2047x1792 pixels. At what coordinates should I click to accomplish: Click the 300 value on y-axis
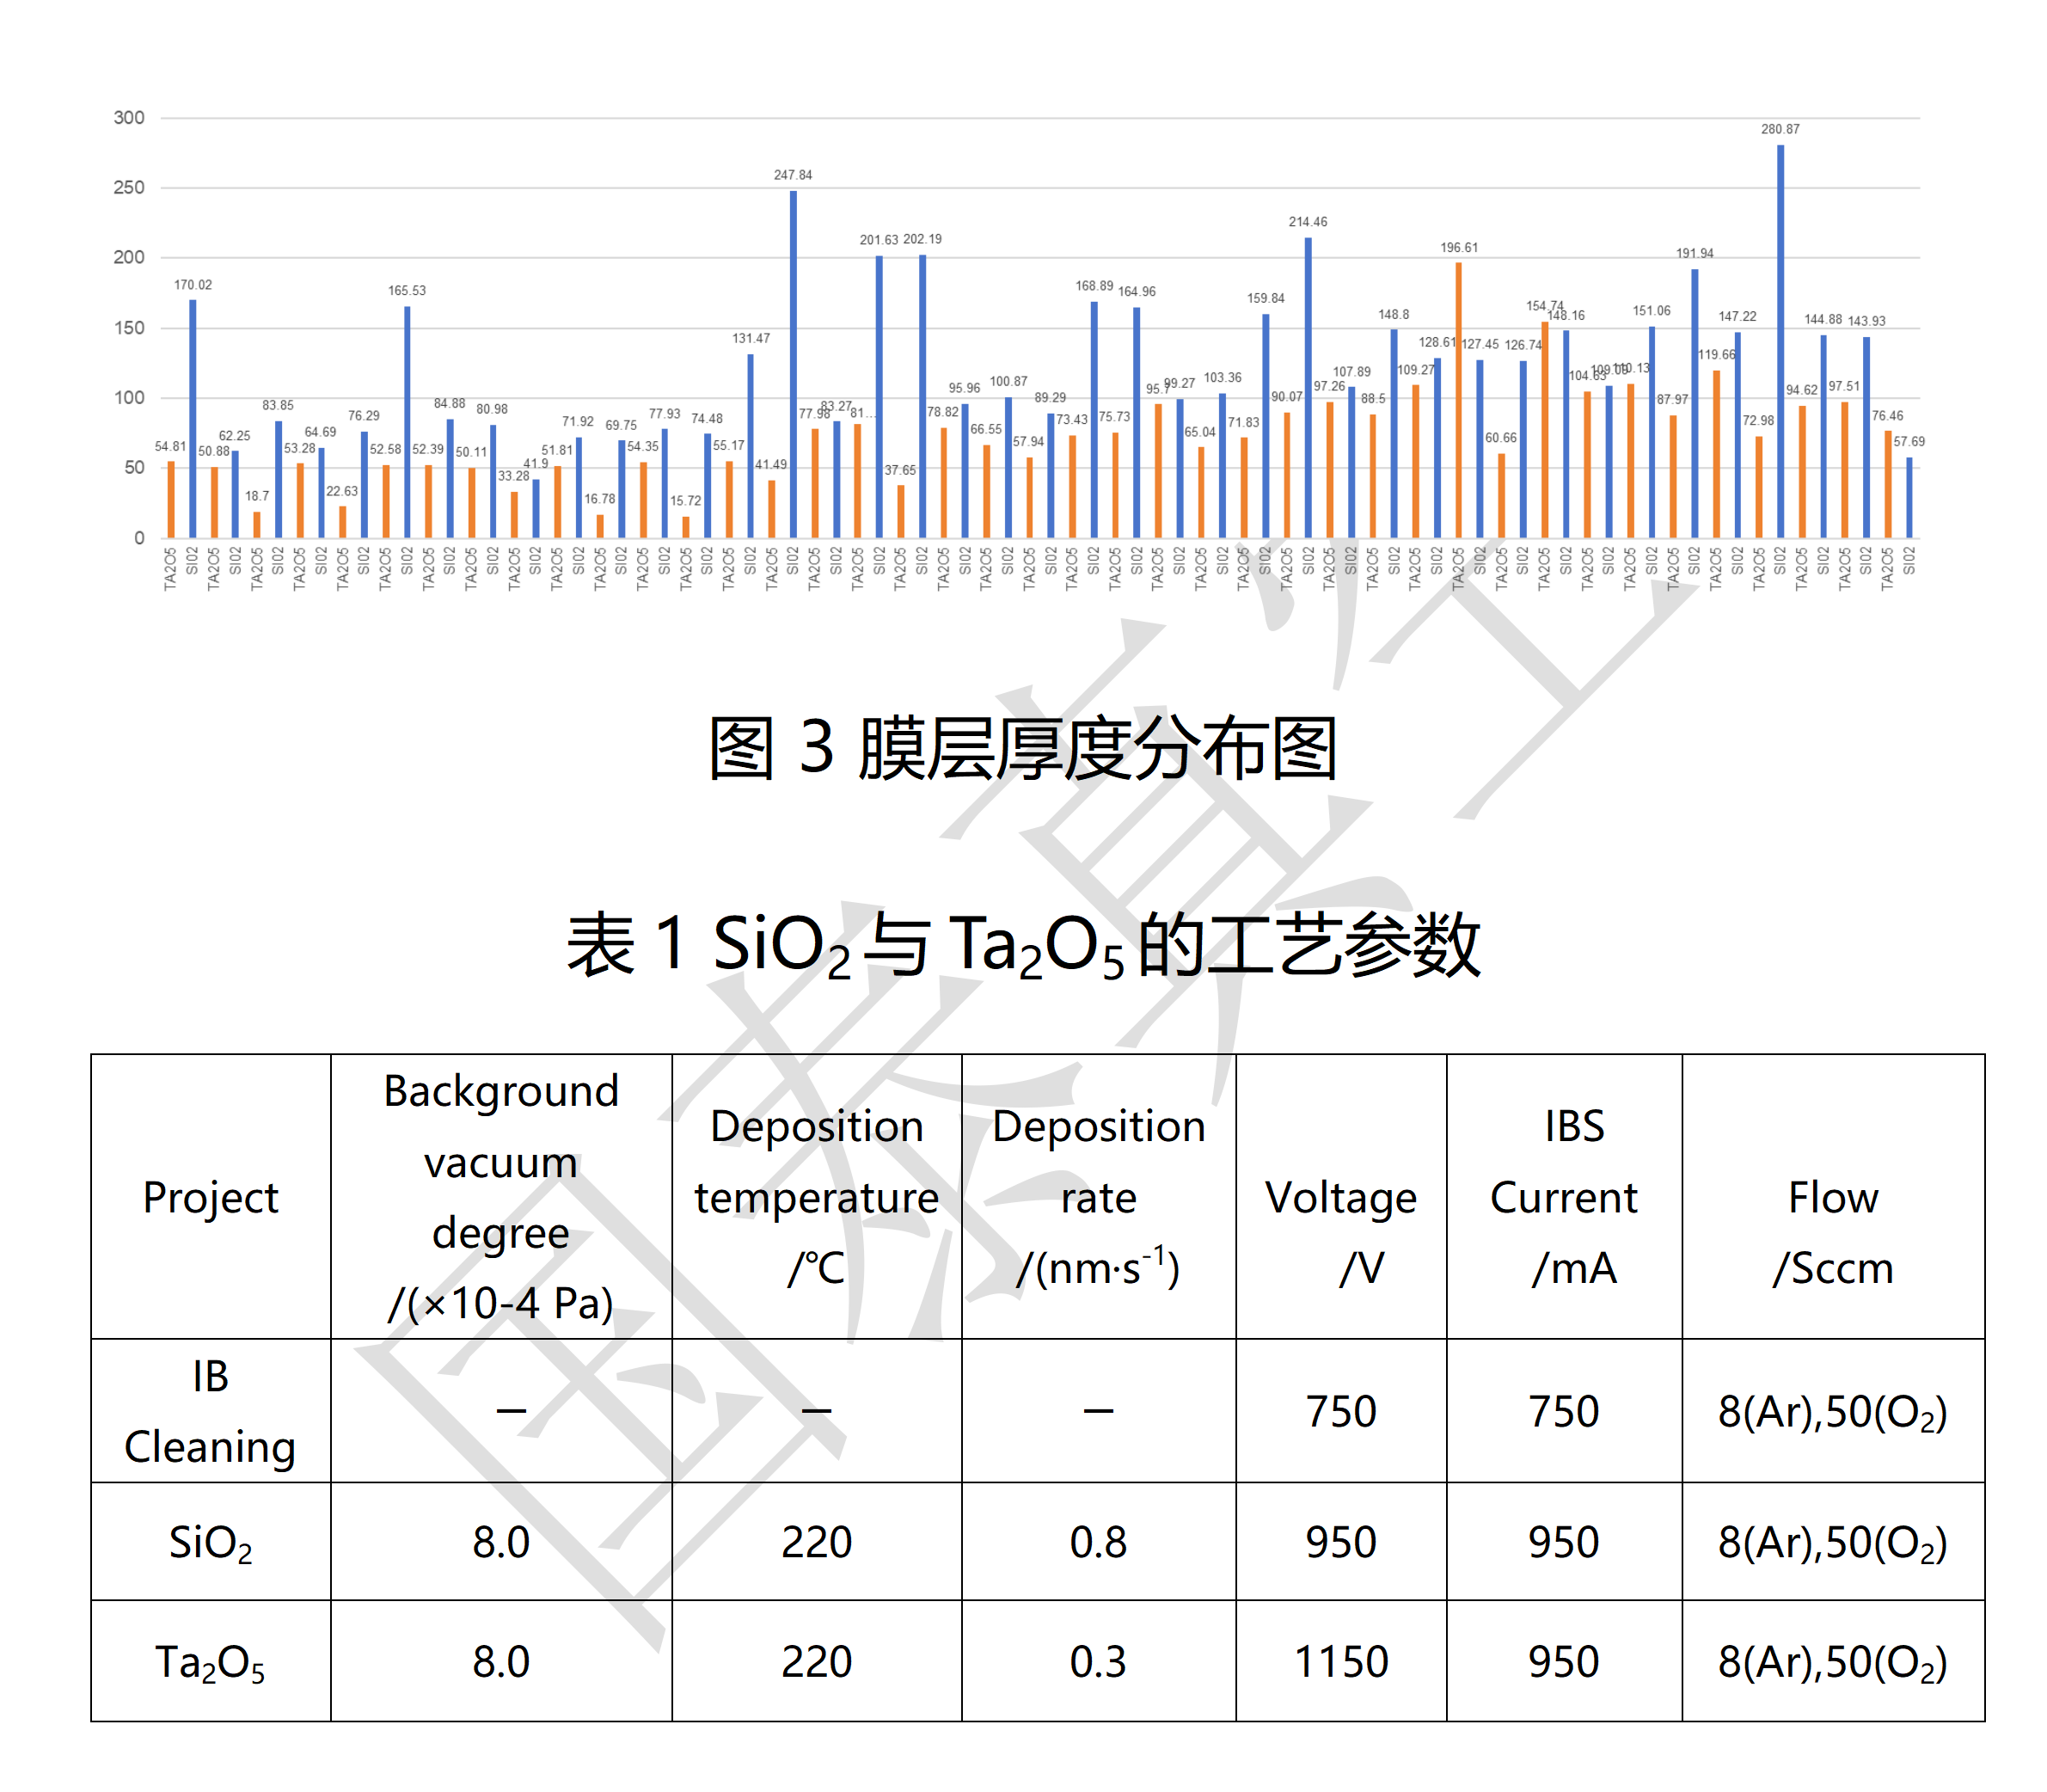point(129,118)
